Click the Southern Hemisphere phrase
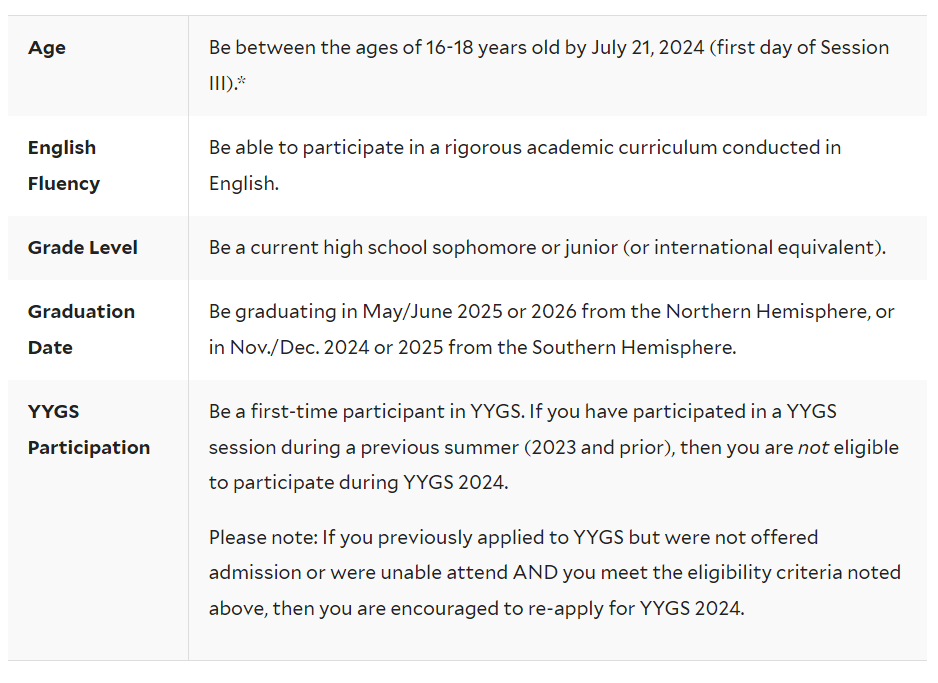The image size is (938, 683). [634, 347]
